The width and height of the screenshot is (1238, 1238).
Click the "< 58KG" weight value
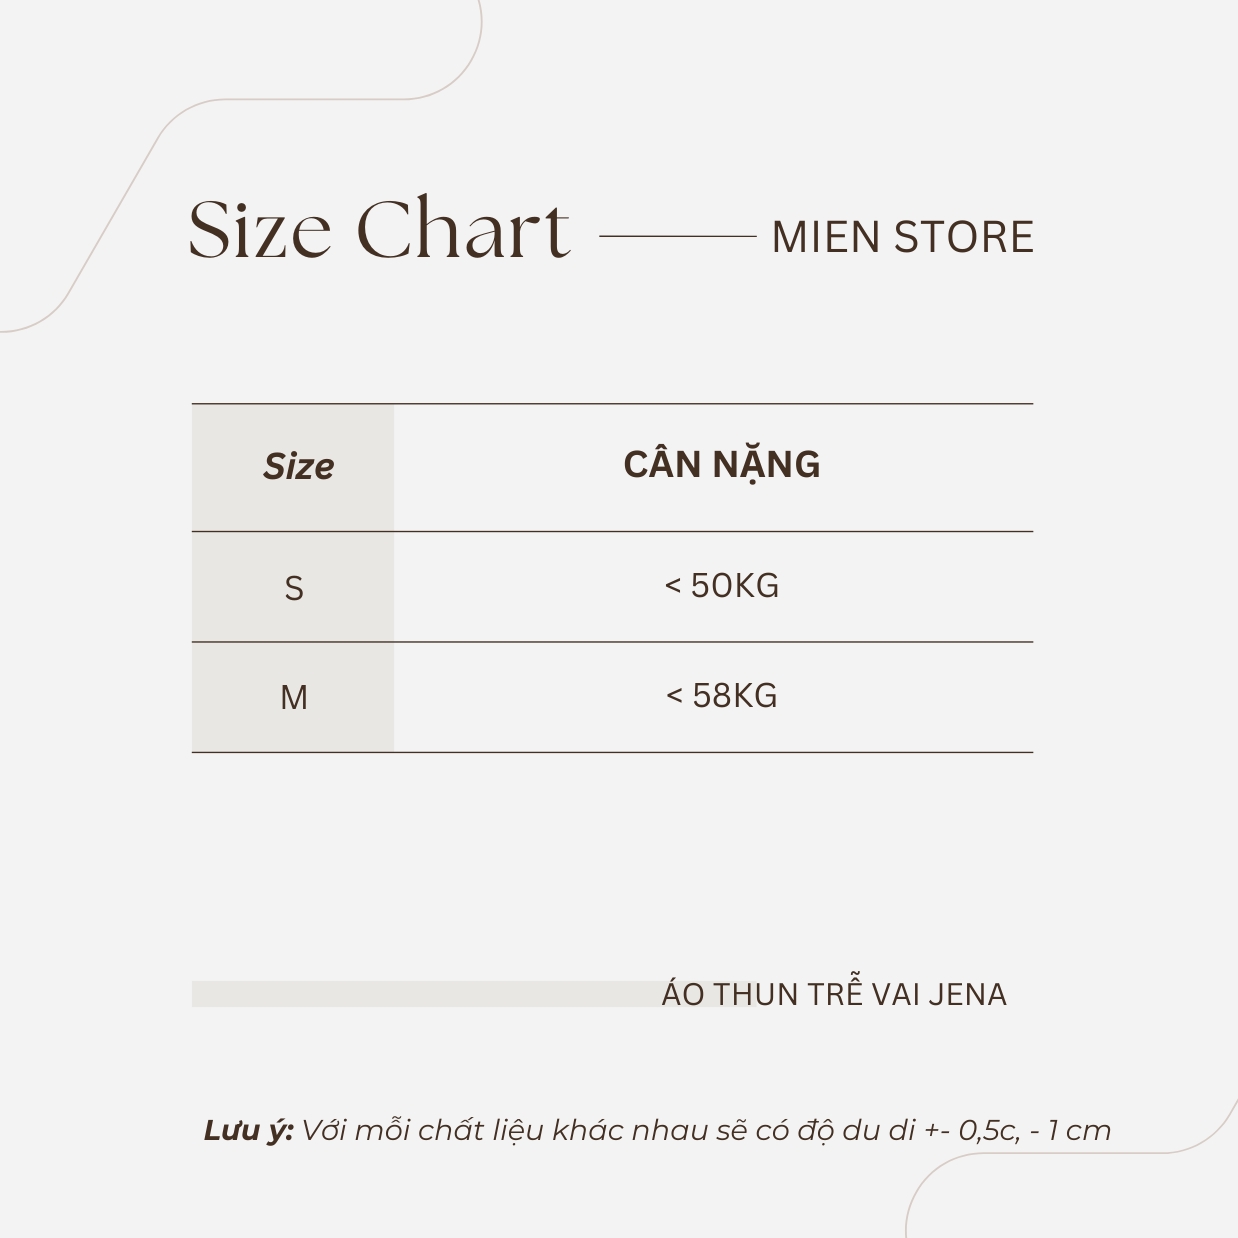pos(721,696)
